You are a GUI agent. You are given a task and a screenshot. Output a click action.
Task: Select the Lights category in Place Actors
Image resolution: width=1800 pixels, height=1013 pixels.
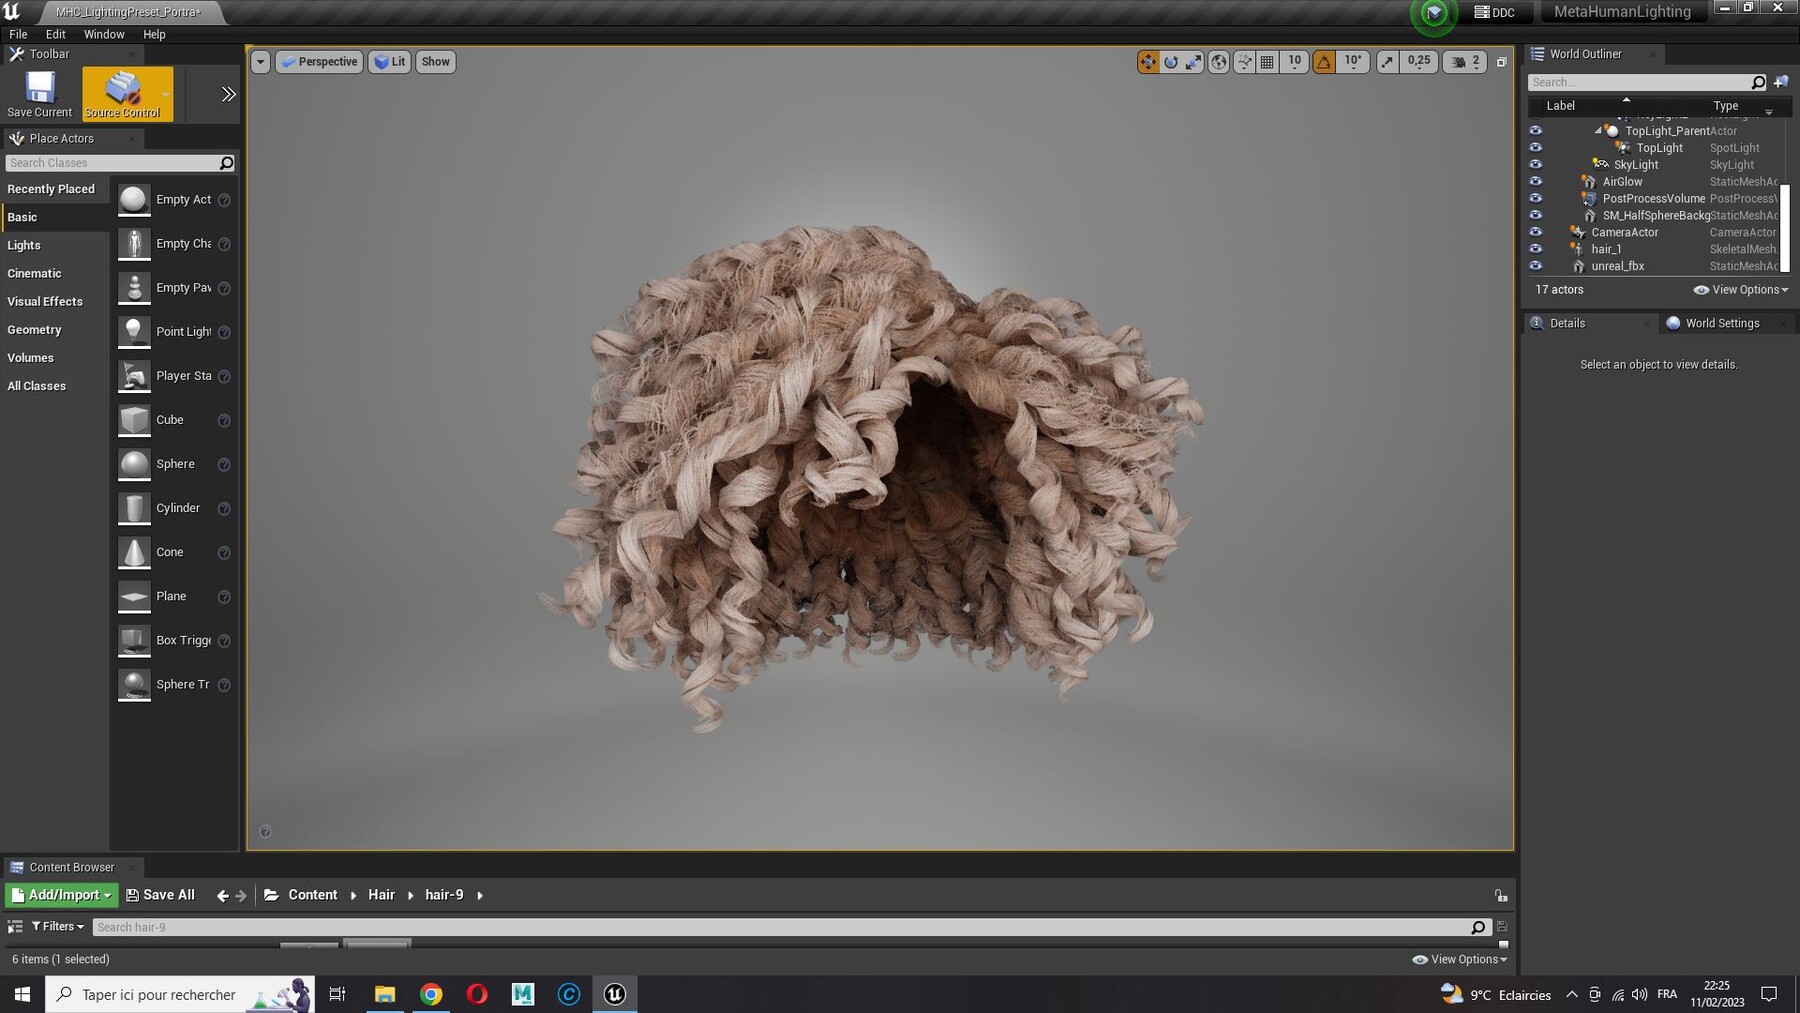24,245
